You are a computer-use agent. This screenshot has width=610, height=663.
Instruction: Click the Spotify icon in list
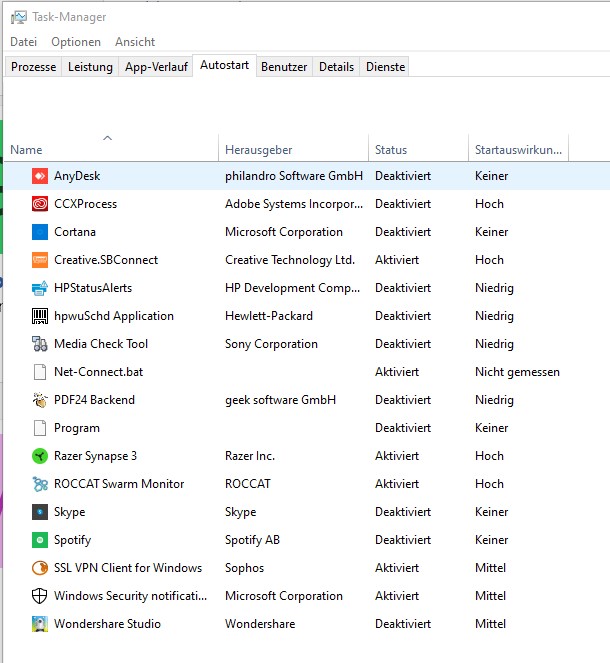(40, 540)
